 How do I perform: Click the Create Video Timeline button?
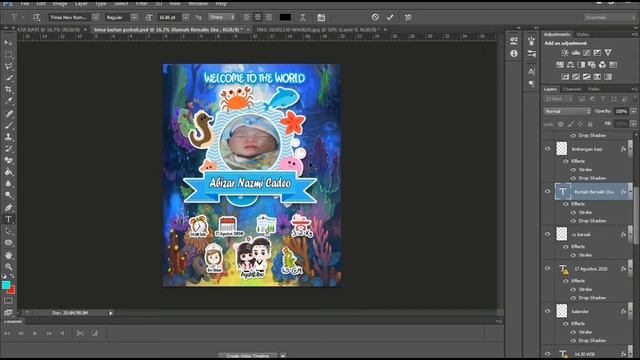248,356
